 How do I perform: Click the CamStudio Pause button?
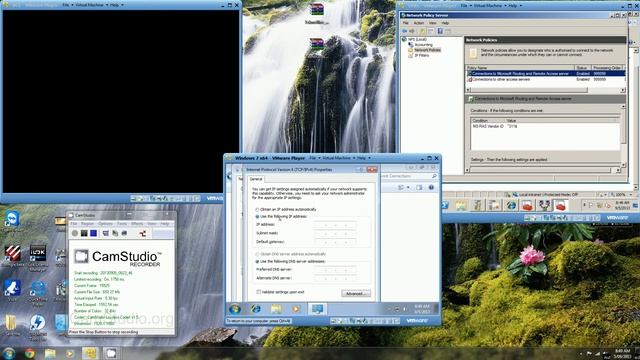84,233
